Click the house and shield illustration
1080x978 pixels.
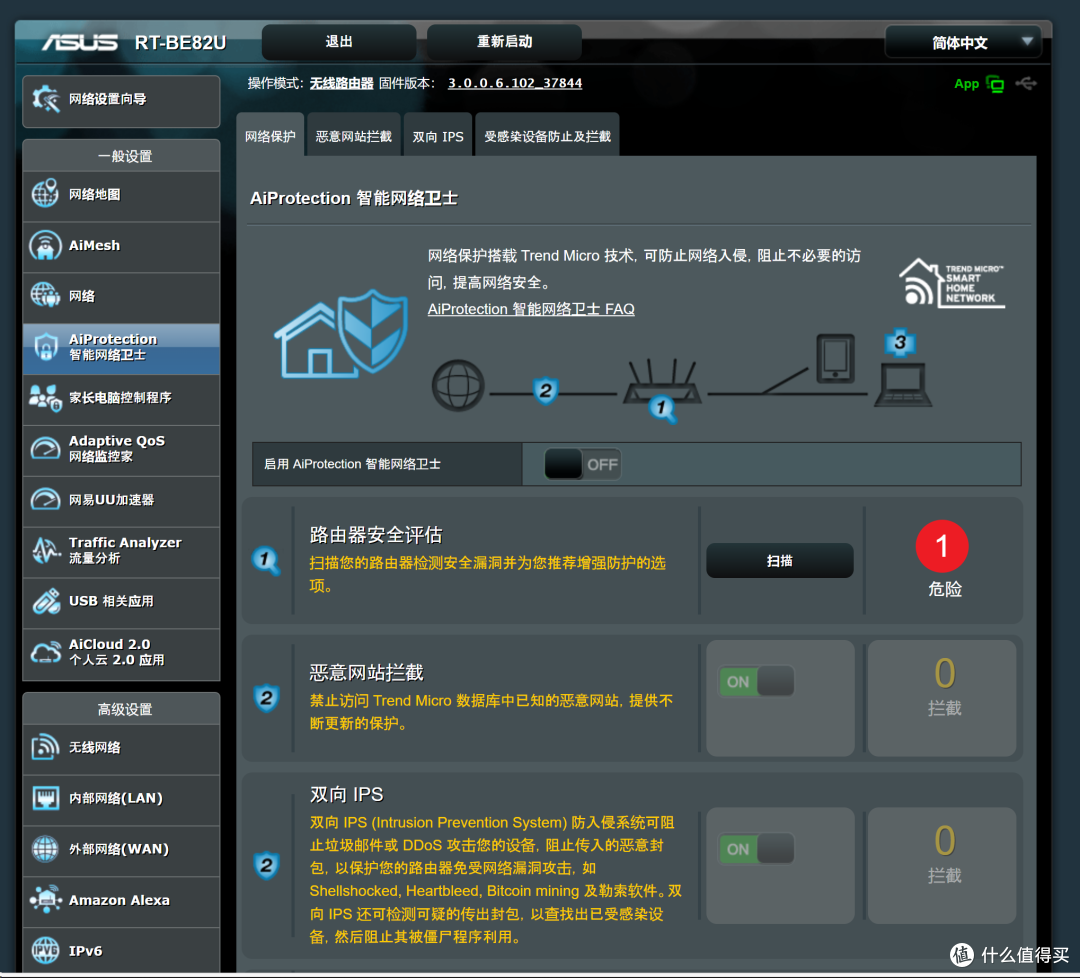[x=341, y=333]
